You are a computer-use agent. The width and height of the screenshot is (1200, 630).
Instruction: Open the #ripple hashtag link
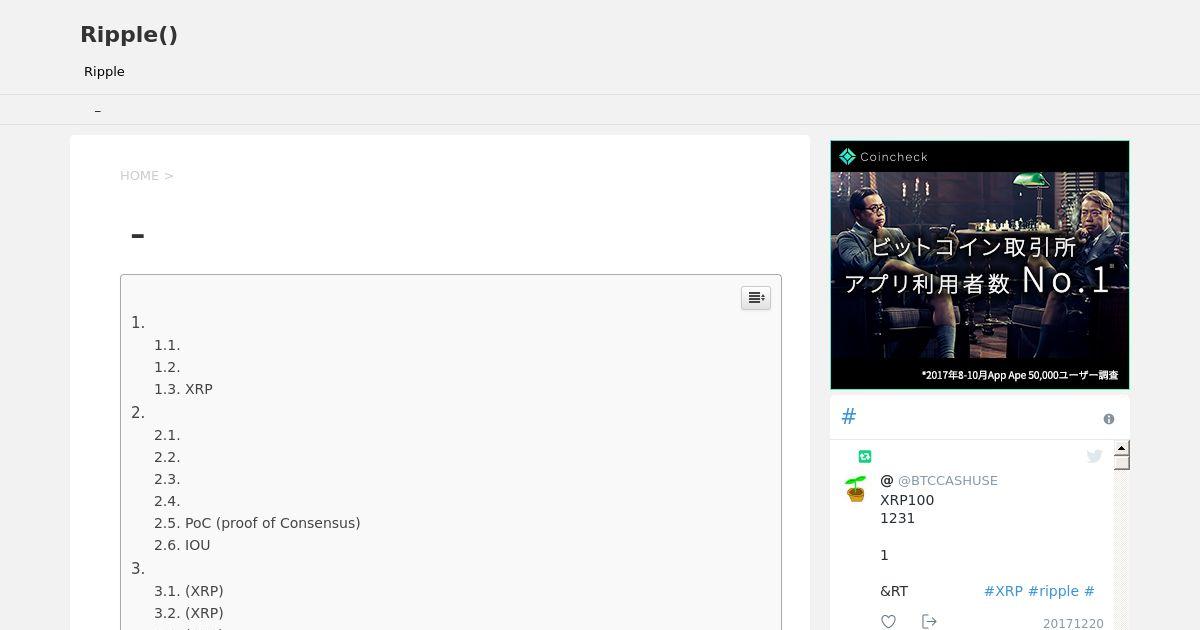(x=1053, y=591)
